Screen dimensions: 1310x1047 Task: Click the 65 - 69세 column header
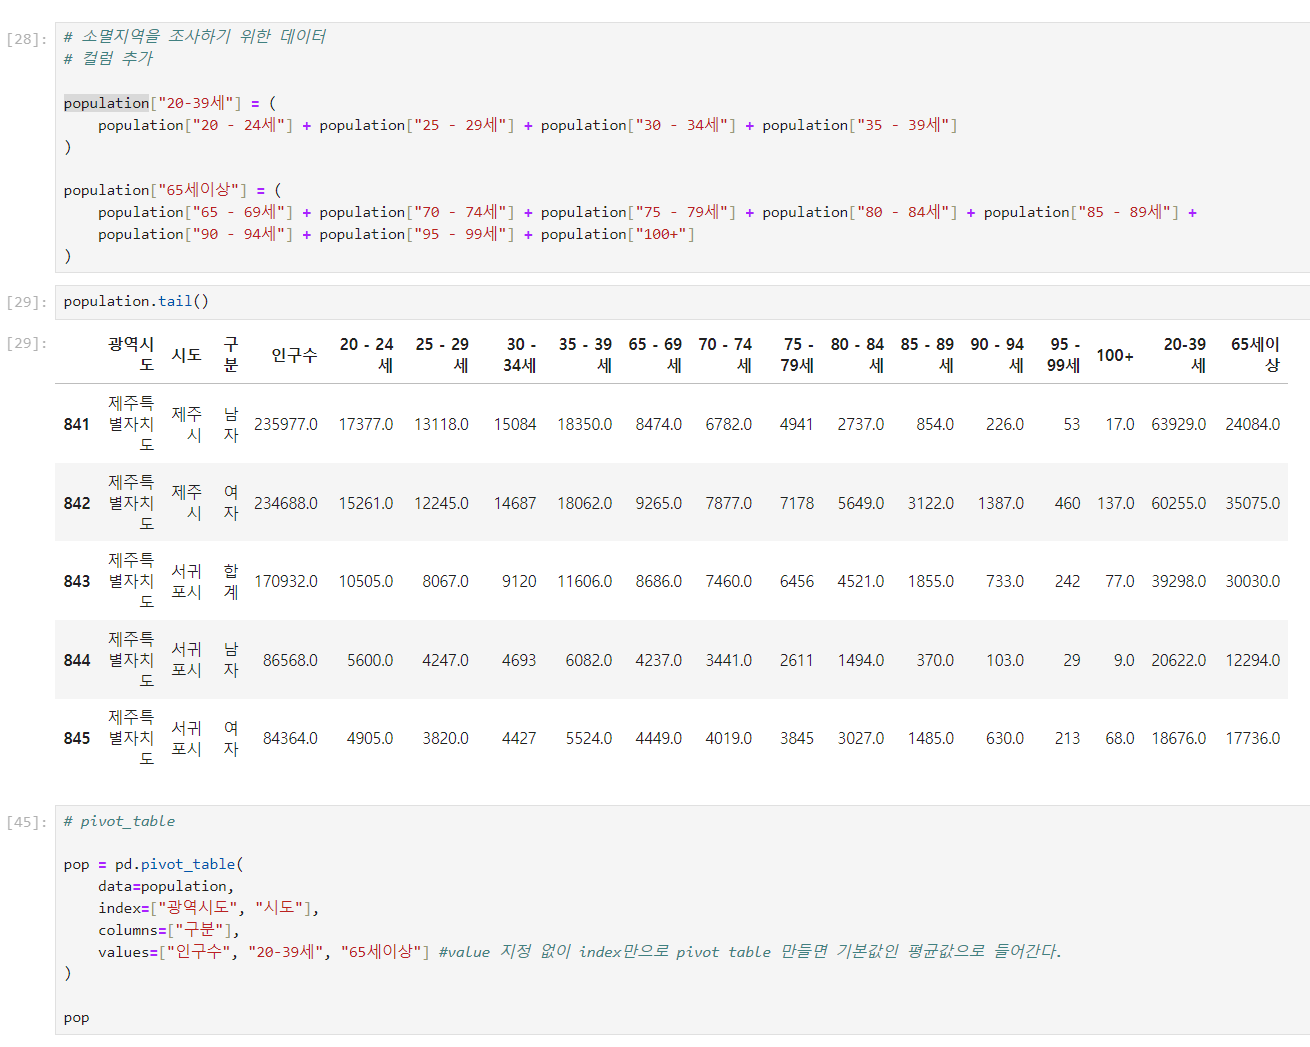click(x=655, y=354)
